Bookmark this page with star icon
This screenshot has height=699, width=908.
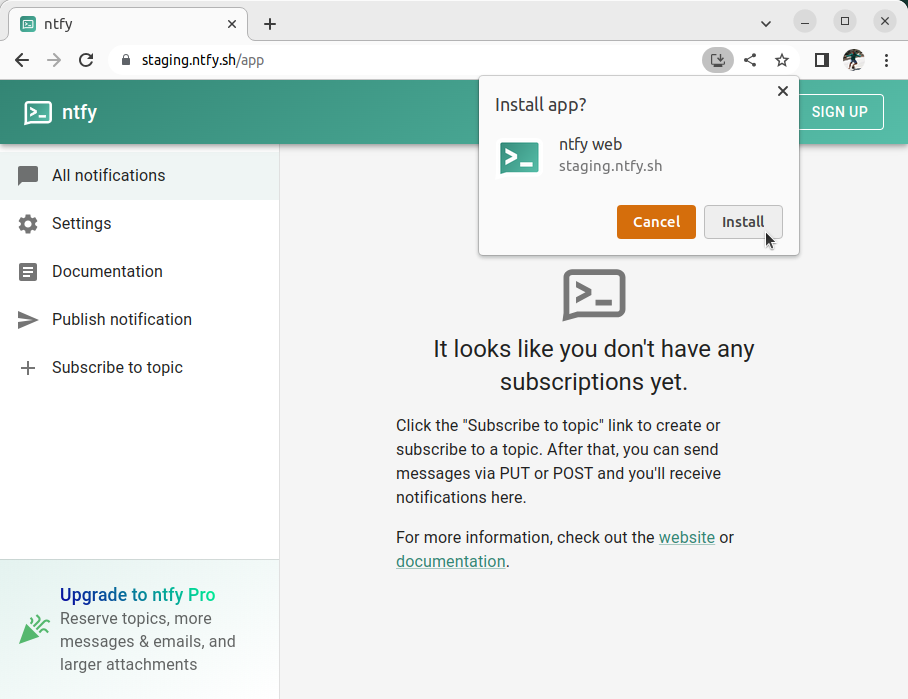click(x=782, y=60)
